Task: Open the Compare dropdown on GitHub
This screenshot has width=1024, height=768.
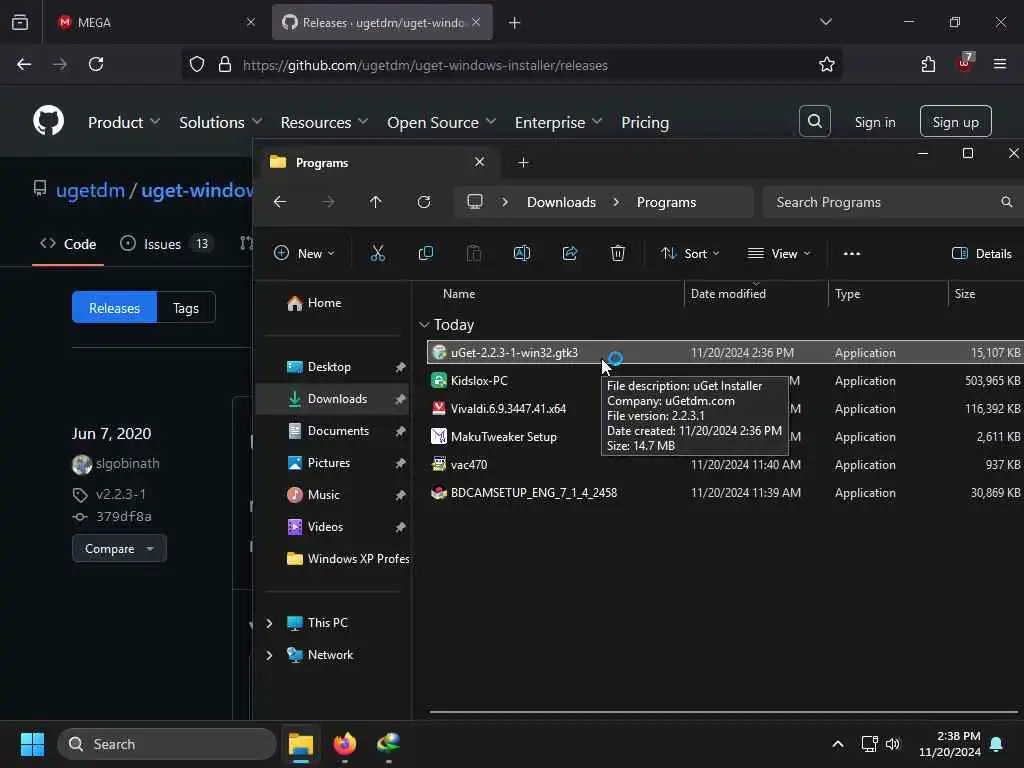Action: click(120, 549)
